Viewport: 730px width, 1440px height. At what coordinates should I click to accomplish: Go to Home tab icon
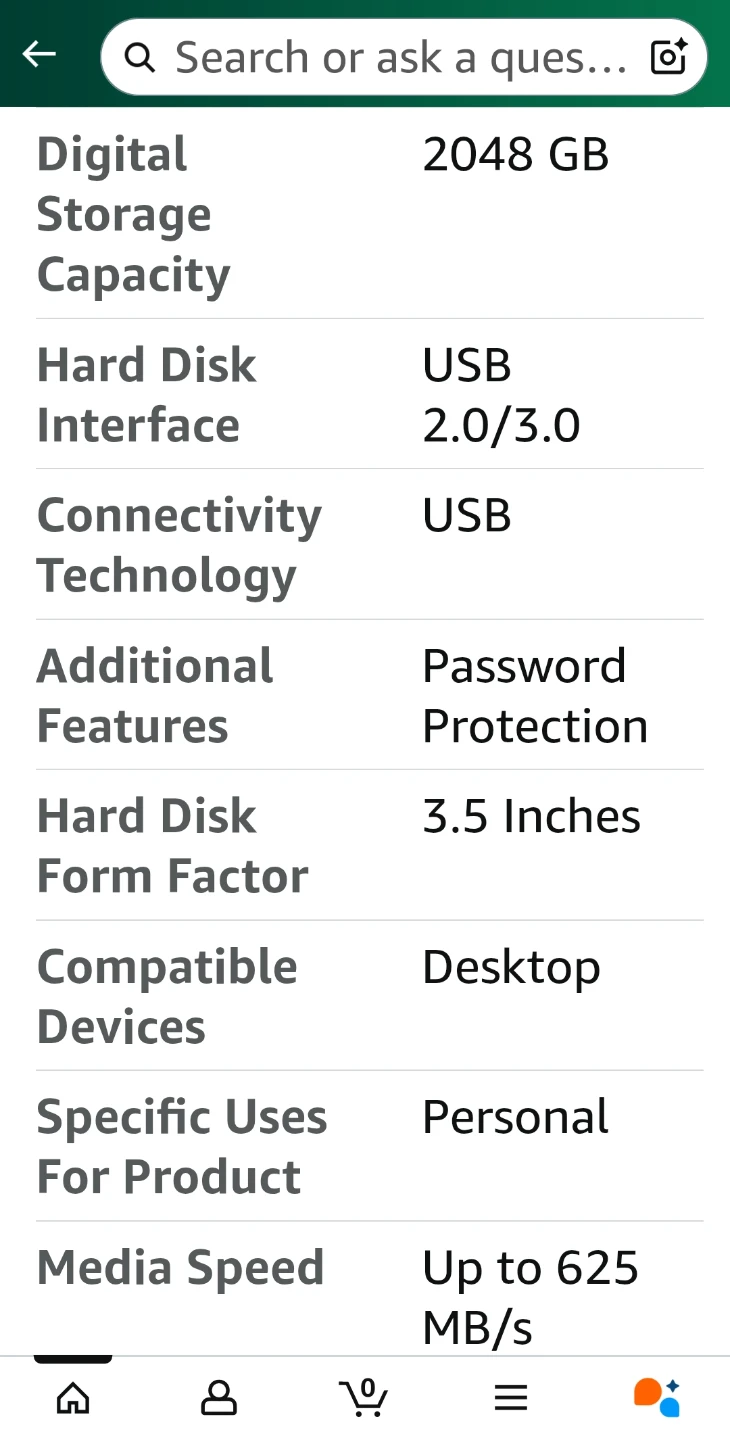click(73, 1397)
